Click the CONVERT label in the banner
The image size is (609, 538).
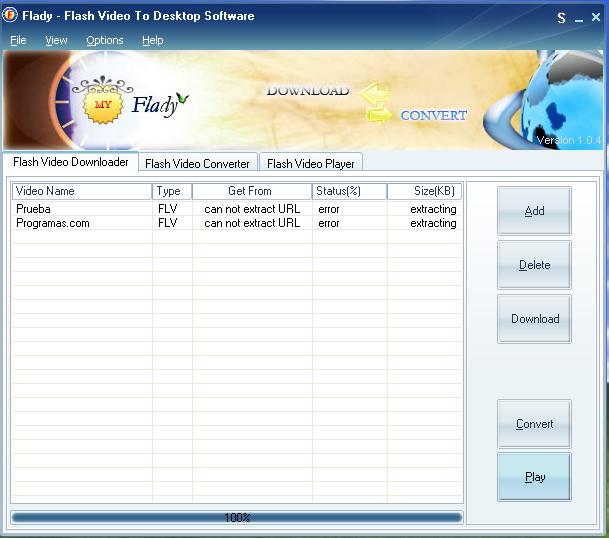433,115
